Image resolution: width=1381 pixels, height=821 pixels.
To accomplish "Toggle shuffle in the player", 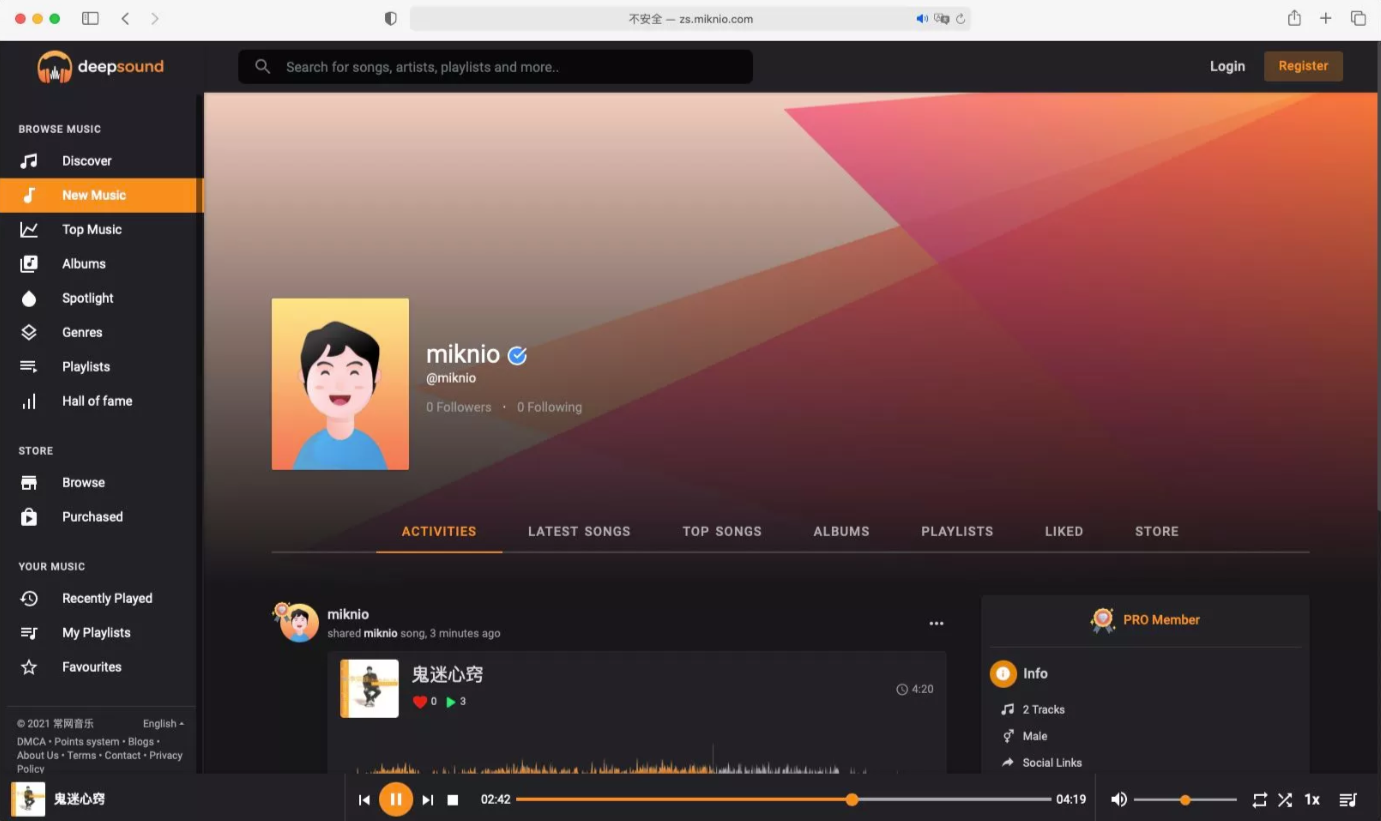I will click(x=1285, y=800).
